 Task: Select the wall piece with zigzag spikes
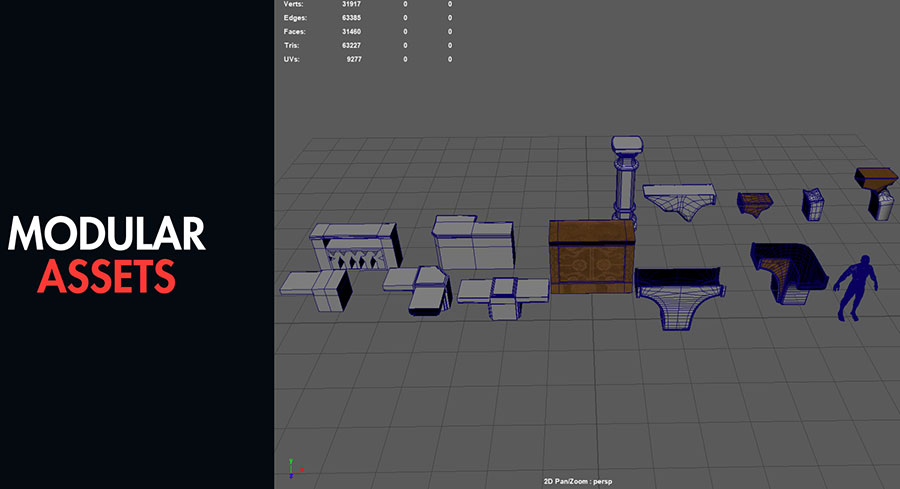(356, 247)
